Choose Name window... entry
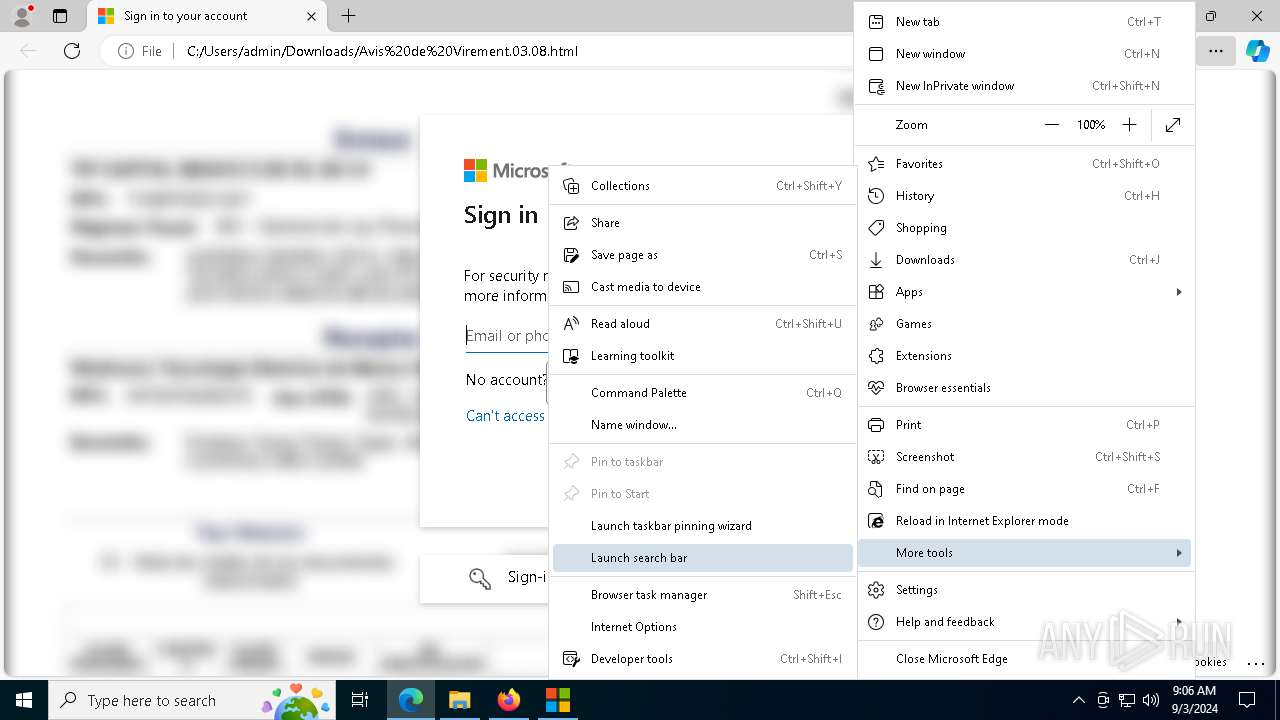The height and width of the screenshot is (720, 1280). [703, 425]
